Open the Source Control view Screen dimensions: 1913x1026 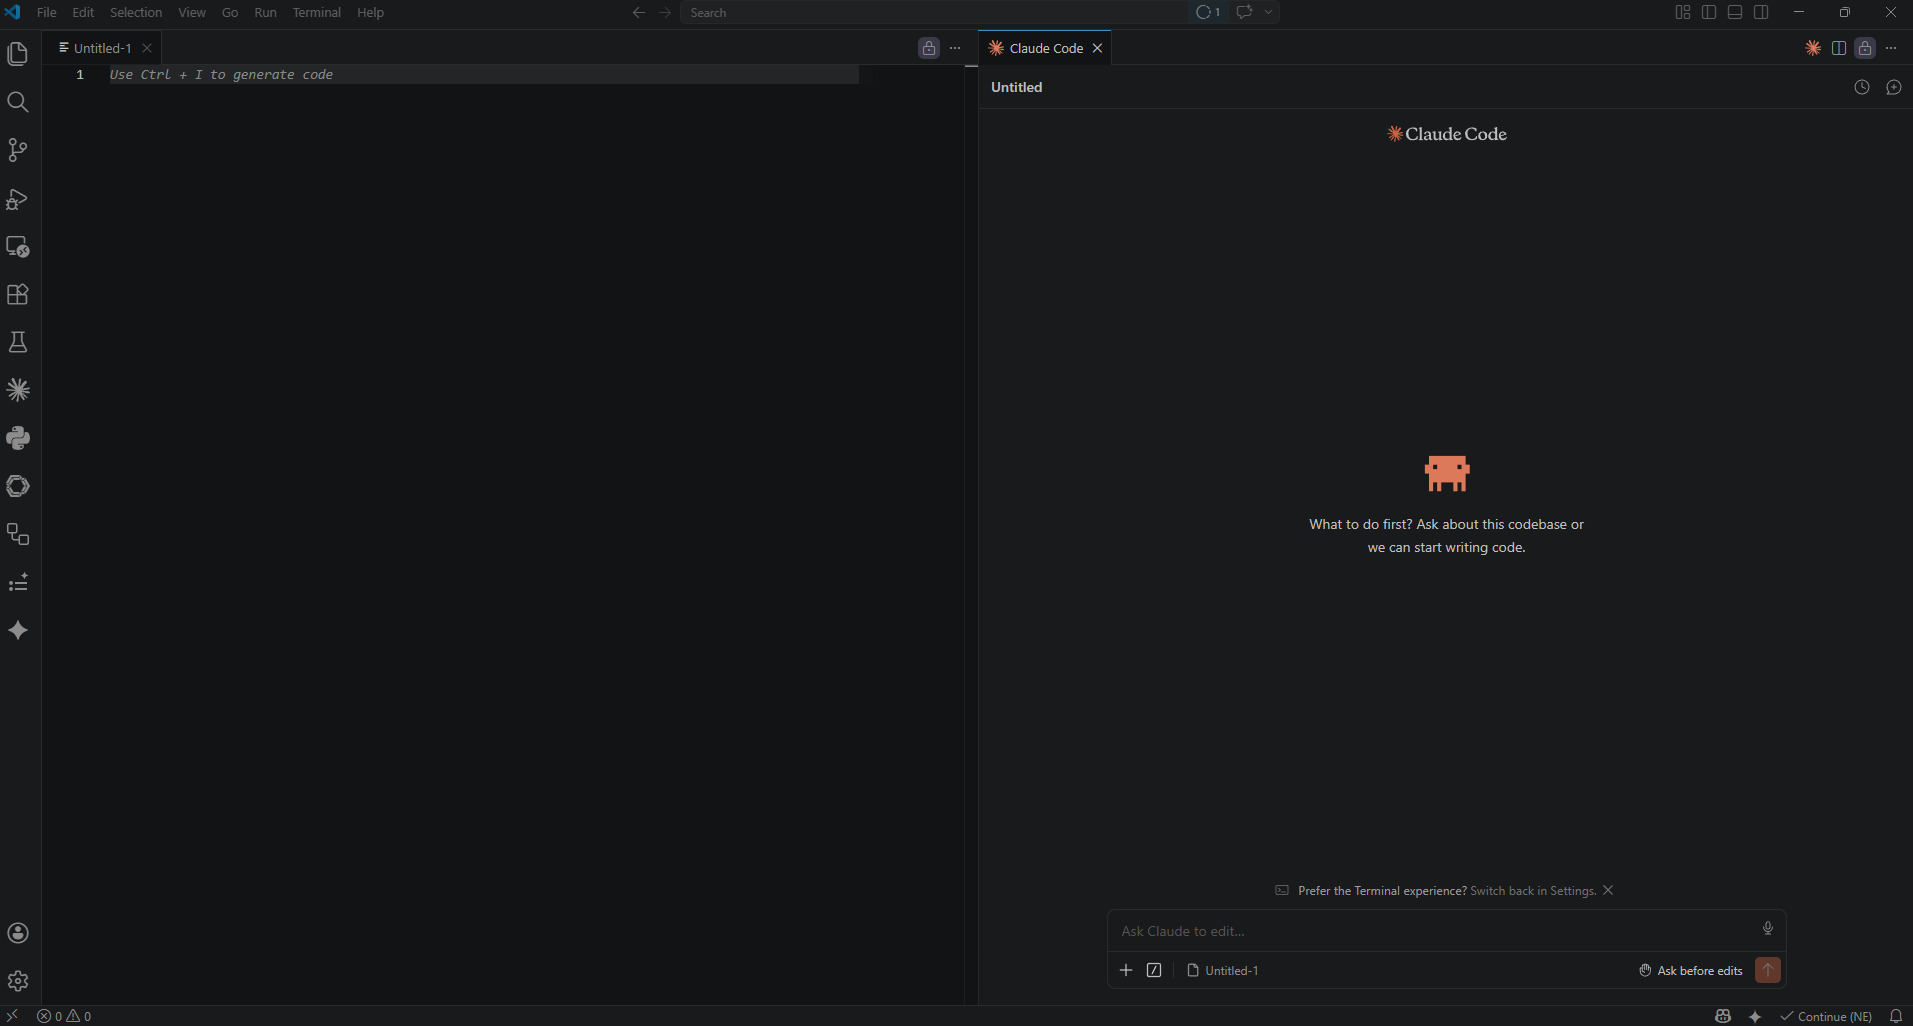tap(18, 150)
